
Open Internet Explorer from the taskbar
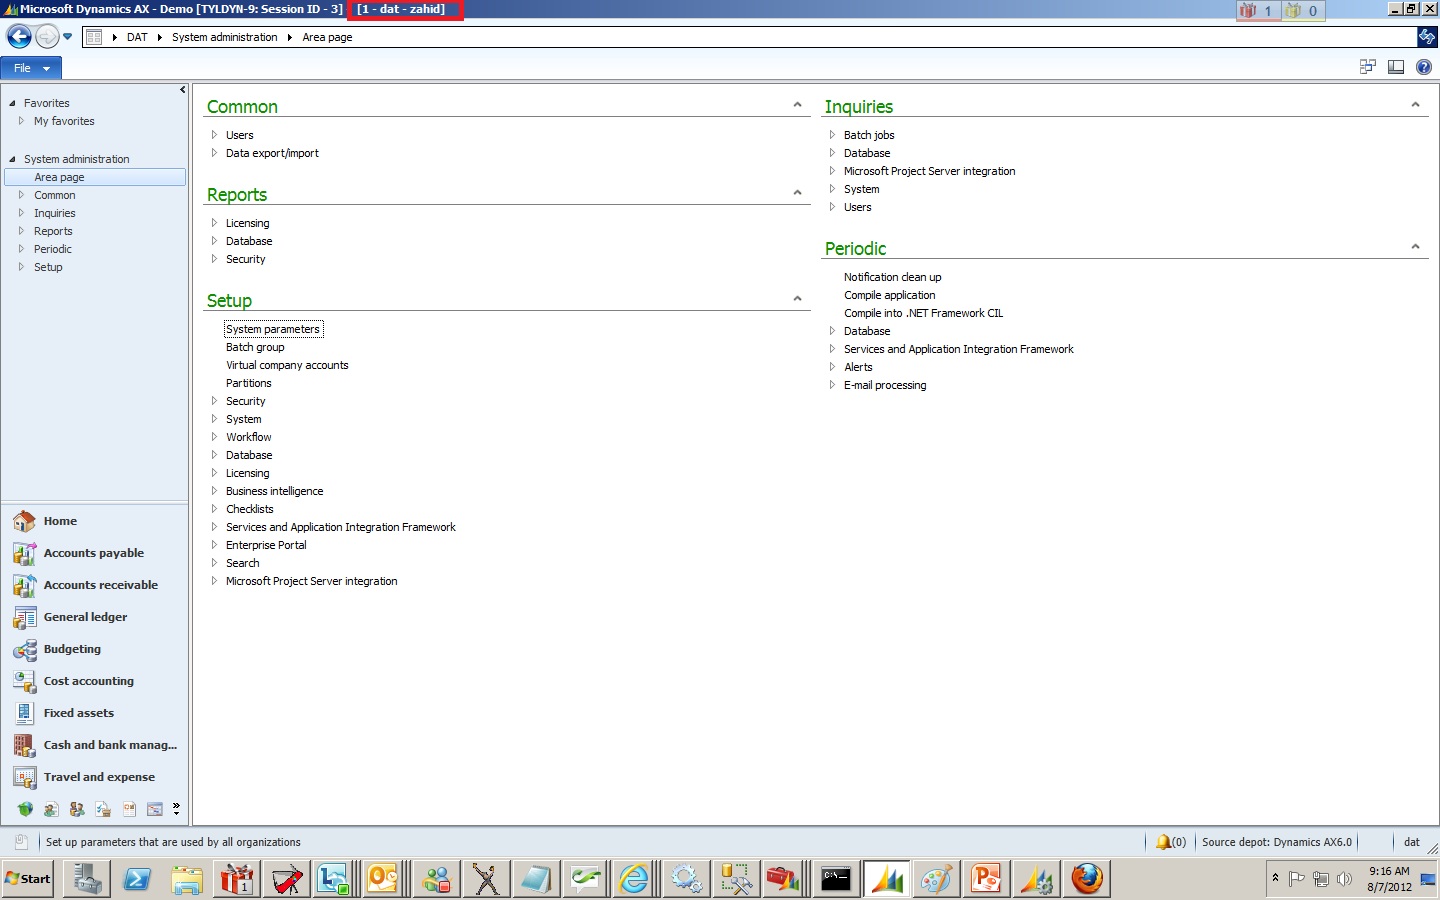(634, 879)
